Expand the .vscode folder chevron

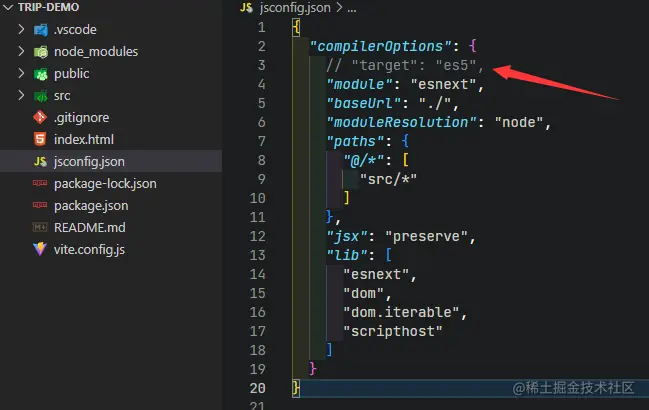click(x=21, y=29)
